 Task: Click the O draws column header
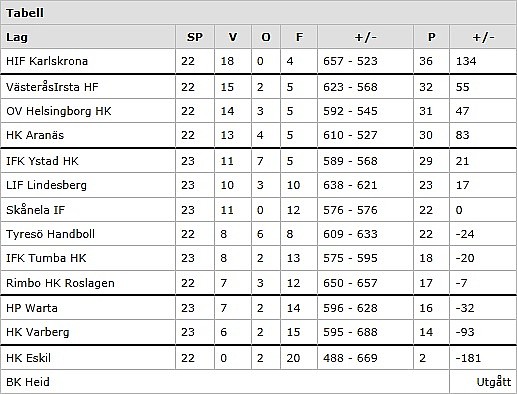tap(266, 37)
